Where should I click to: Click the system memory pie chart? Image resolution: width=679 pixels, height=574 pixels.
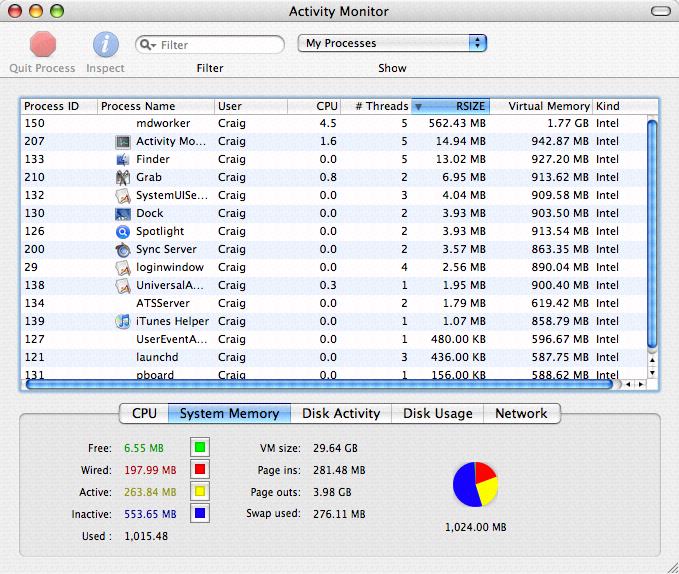[475, 484]
